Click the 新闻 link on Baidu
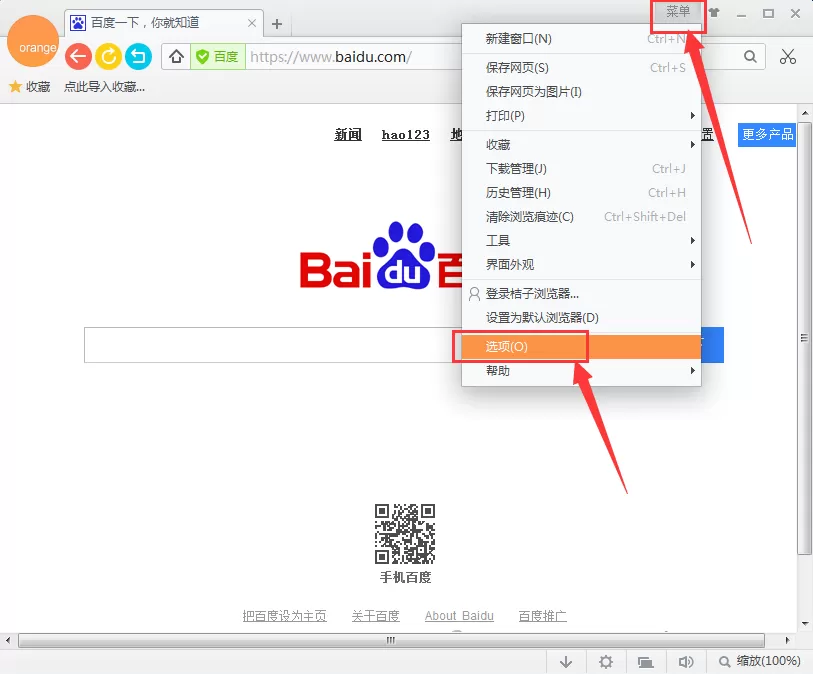Image resolution: width=813 pixels, height=674 pixels. point(348,134)
